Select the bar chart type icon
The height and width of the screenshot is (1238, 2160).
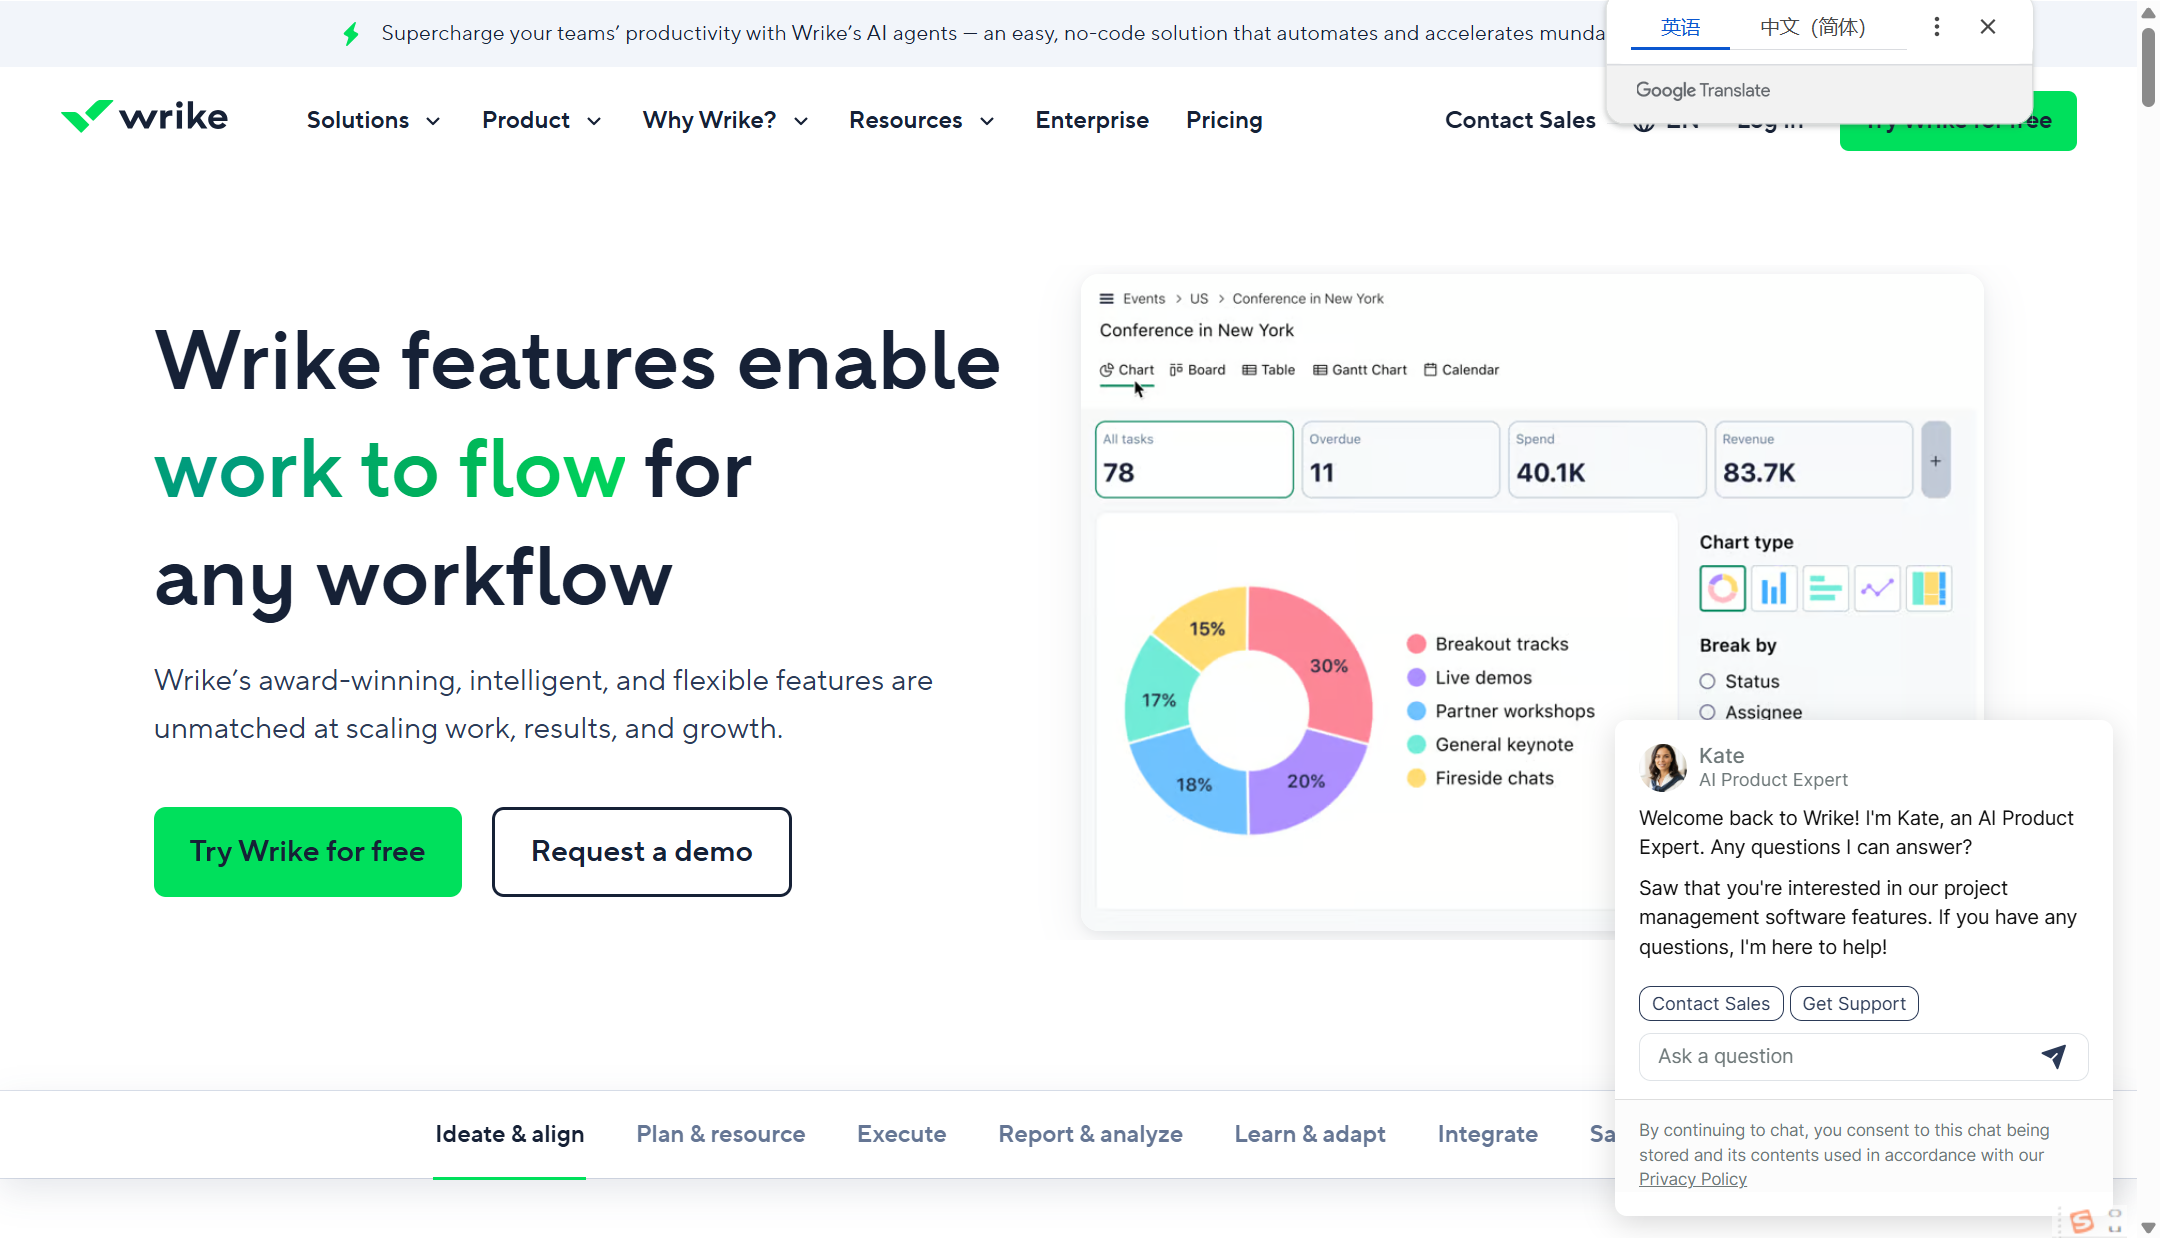[x=1774, y=588]
